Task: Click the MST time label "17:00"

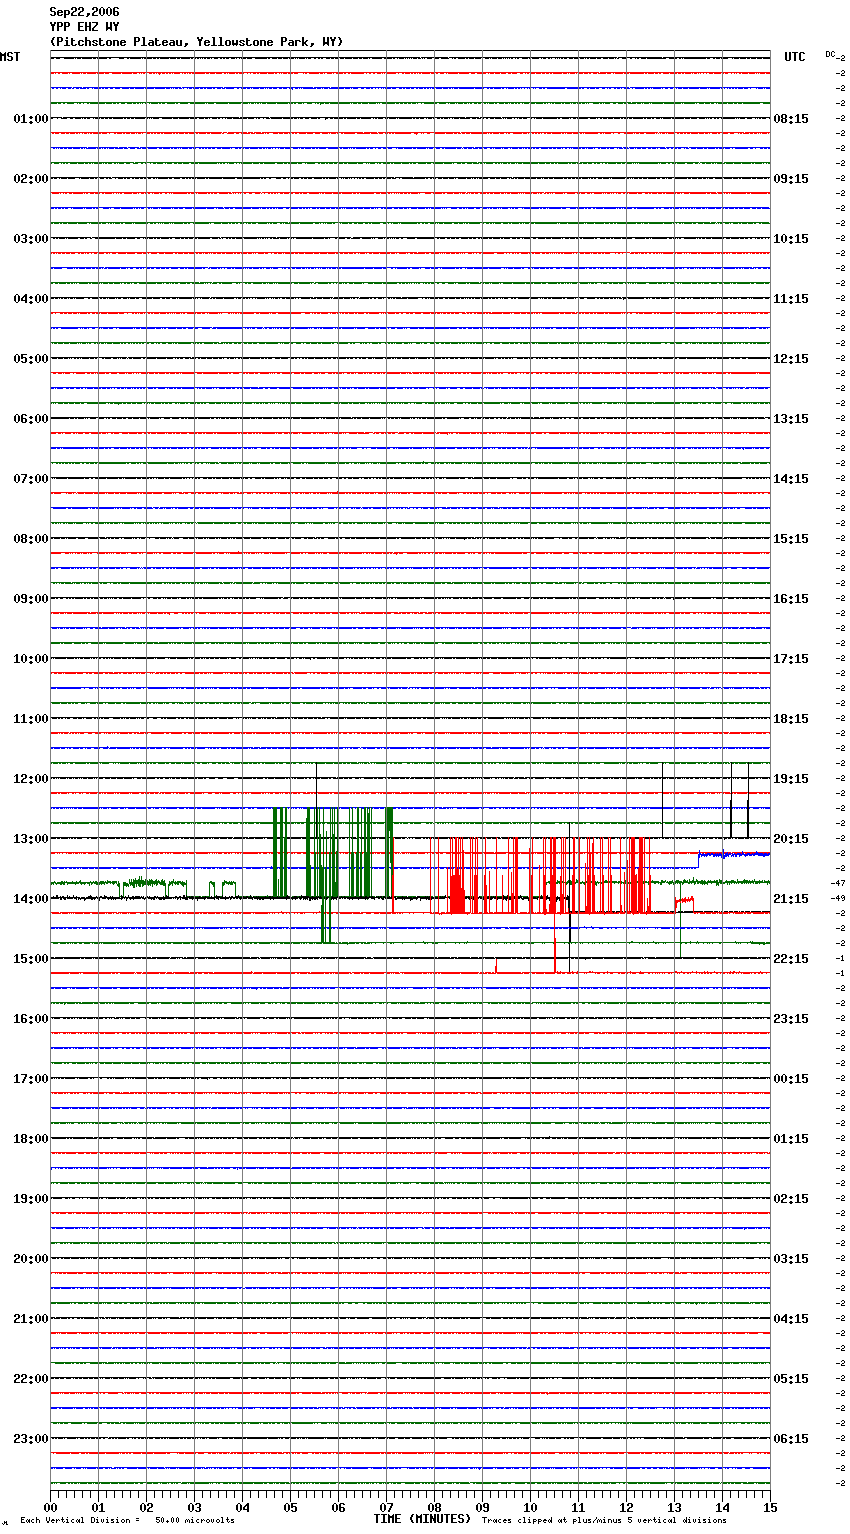Action: 31,1079
